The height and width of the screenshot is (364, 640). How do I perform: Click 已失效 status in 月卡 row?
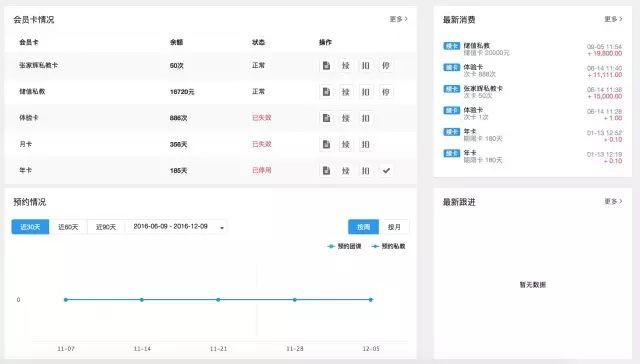[x=262, y=144]
